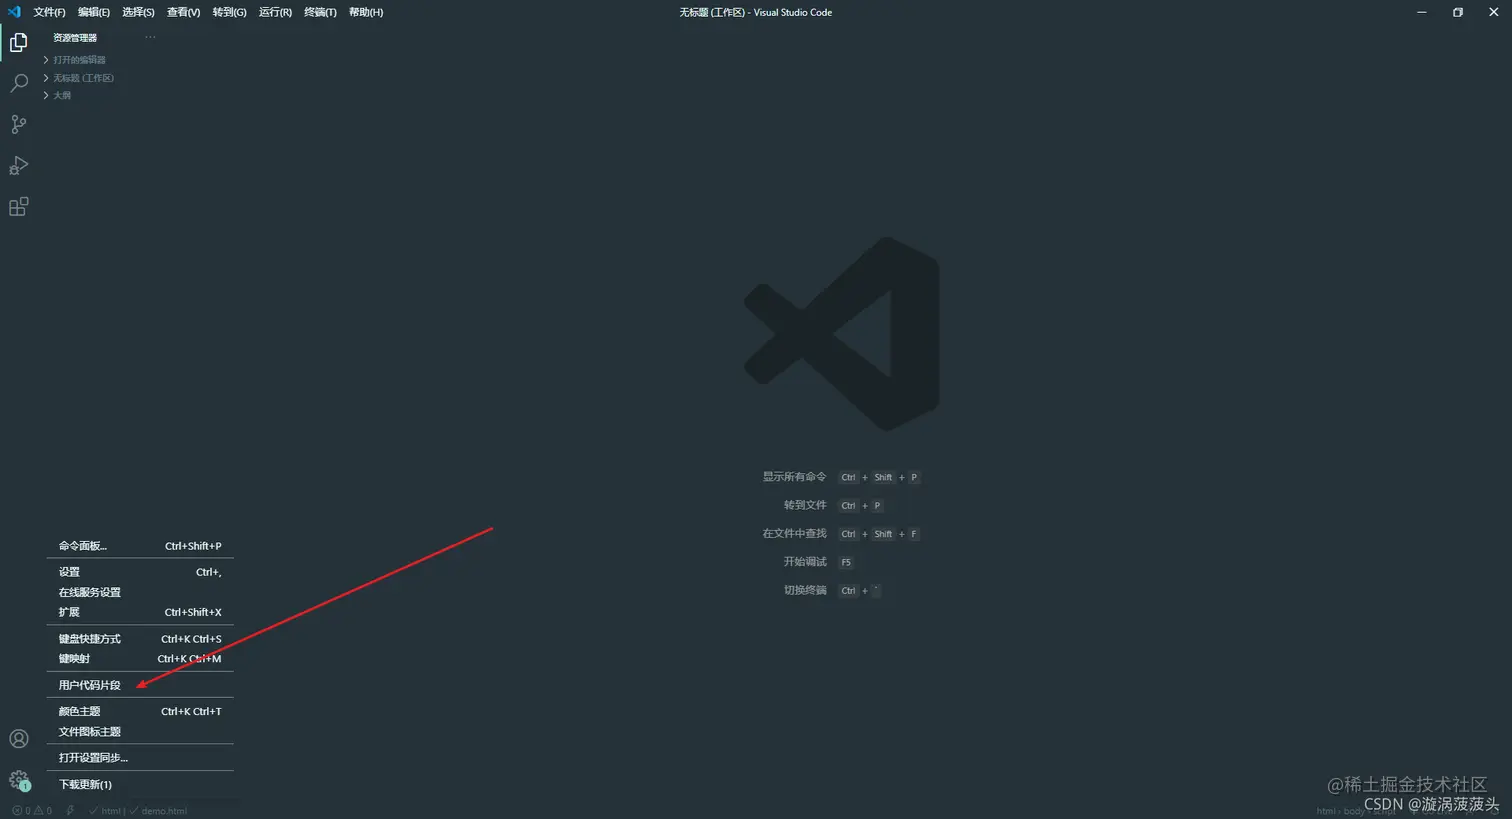Open the Explorer view in activity bar

18,42
